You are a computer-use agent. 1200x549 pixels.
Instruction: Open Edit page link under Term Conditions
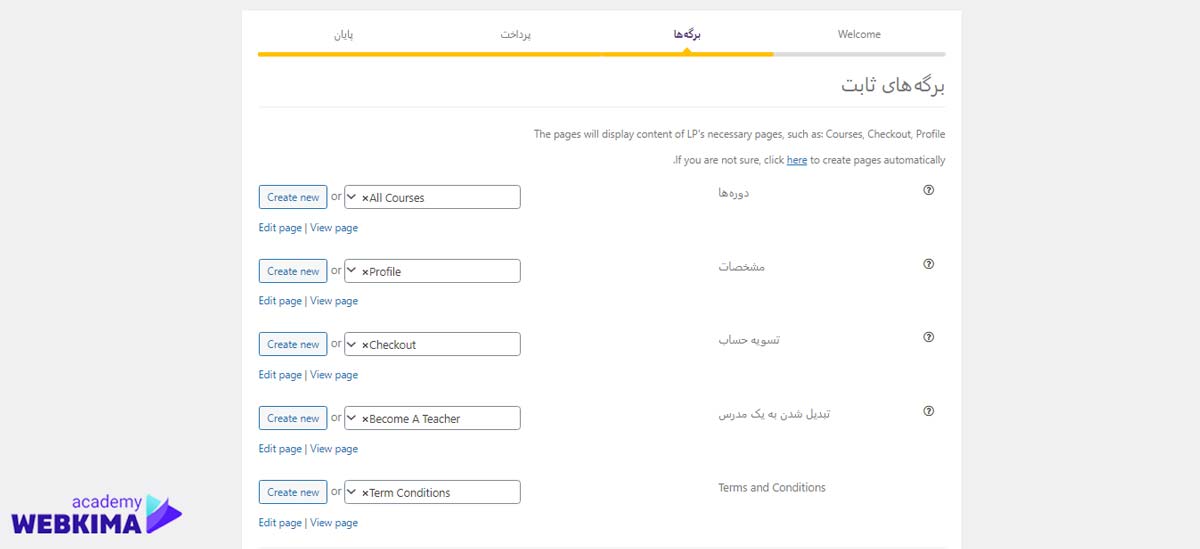[x=280, y=523]
